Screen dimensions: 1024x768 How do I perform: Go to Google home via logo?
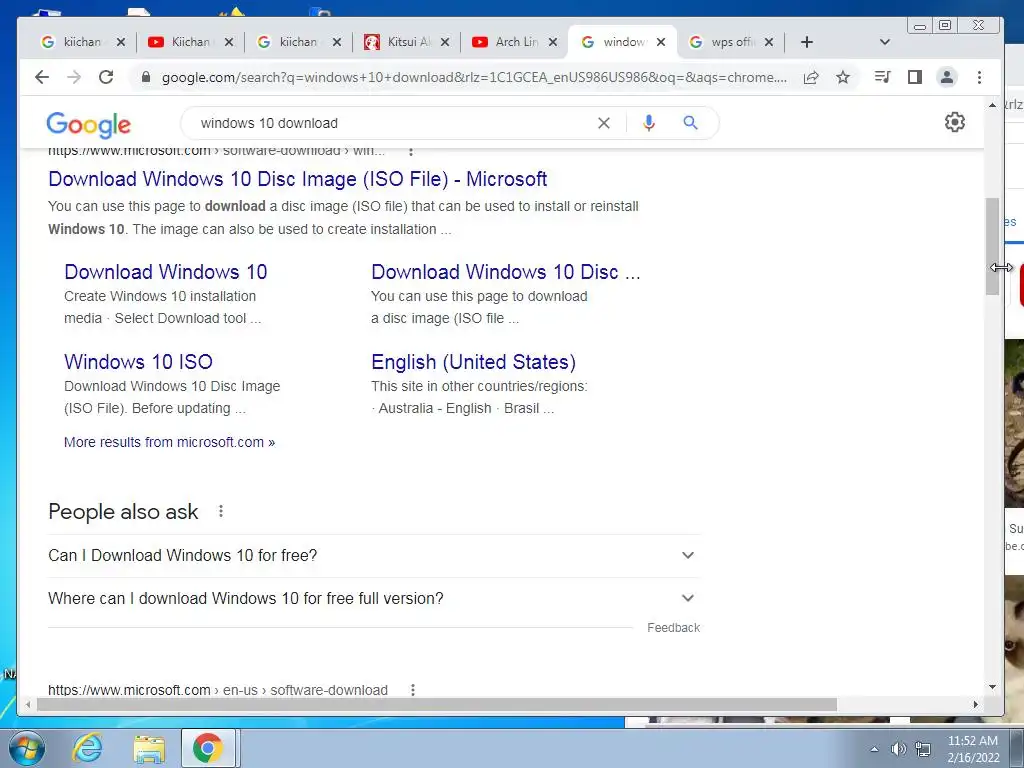[x=88, y=124]
